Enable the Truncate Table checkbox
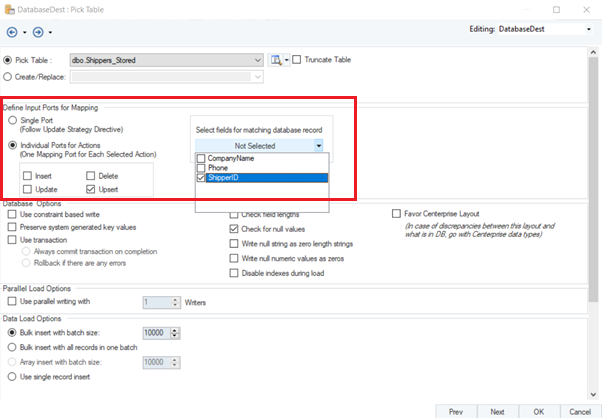Viewport: 602px width, 418px height. coord(296,60)
